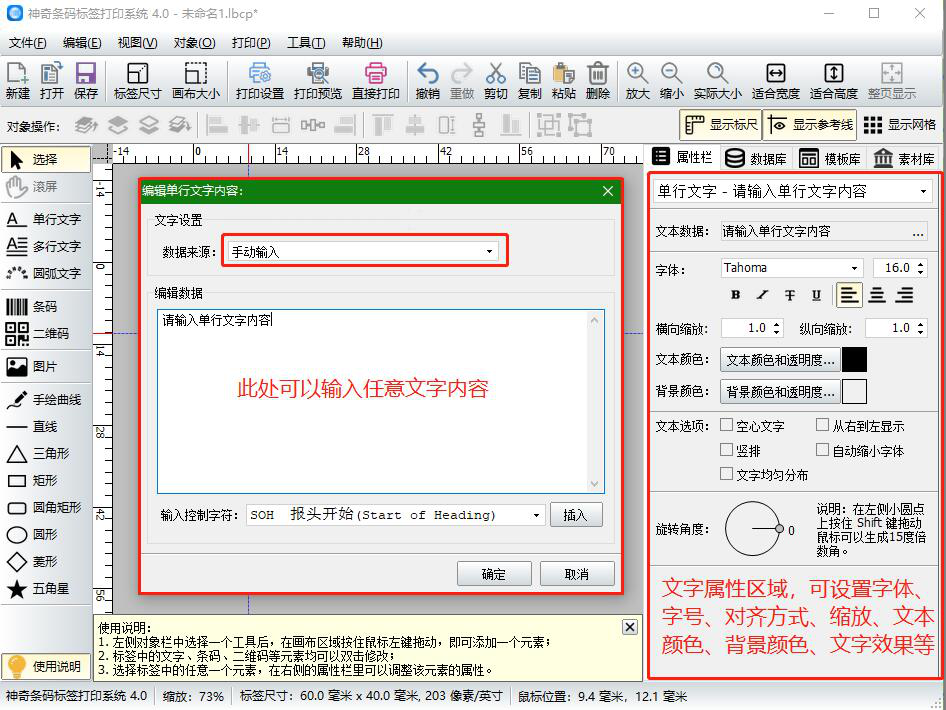The height and width of the screenshot is (710, 946).
Task: Click the 横向缩放 1.0 stepper arrows
Action: click(776, 328)
